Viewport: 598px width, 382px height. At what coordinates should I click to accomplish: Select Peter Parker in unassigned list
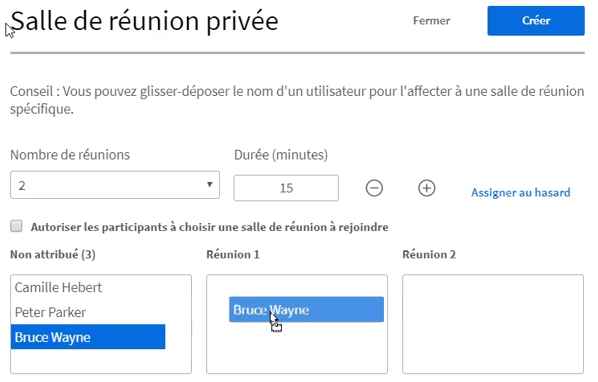coord(50,312)
